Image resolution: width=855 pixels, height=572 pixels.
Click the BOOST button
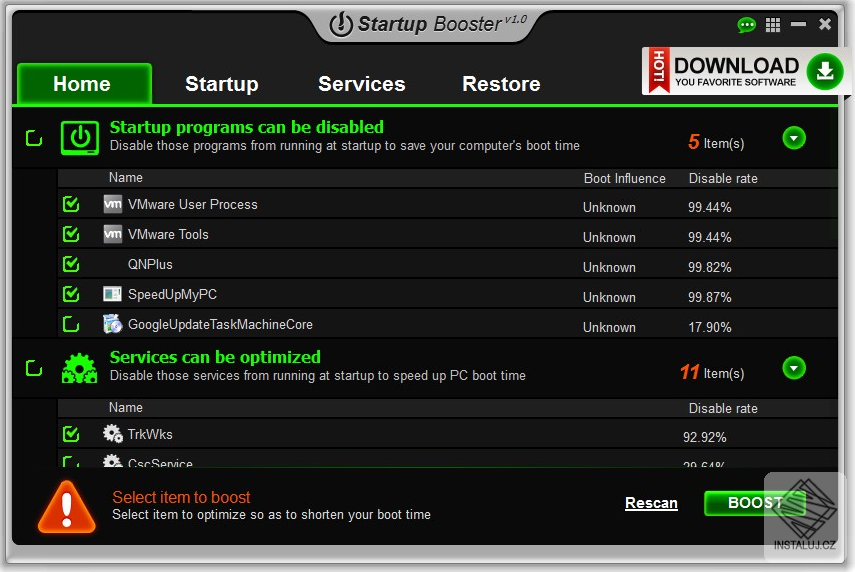click(755, 503)
